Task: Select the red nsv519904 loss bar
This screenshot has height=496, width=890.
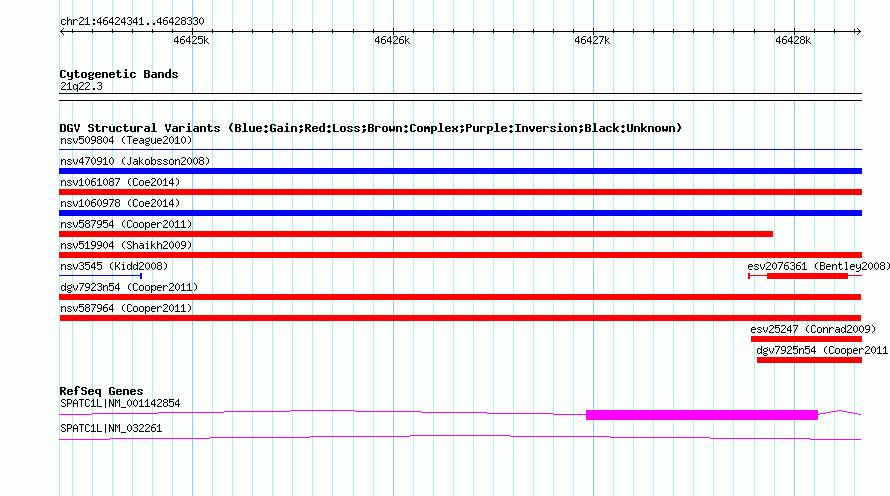Action: tap(460, 255)
